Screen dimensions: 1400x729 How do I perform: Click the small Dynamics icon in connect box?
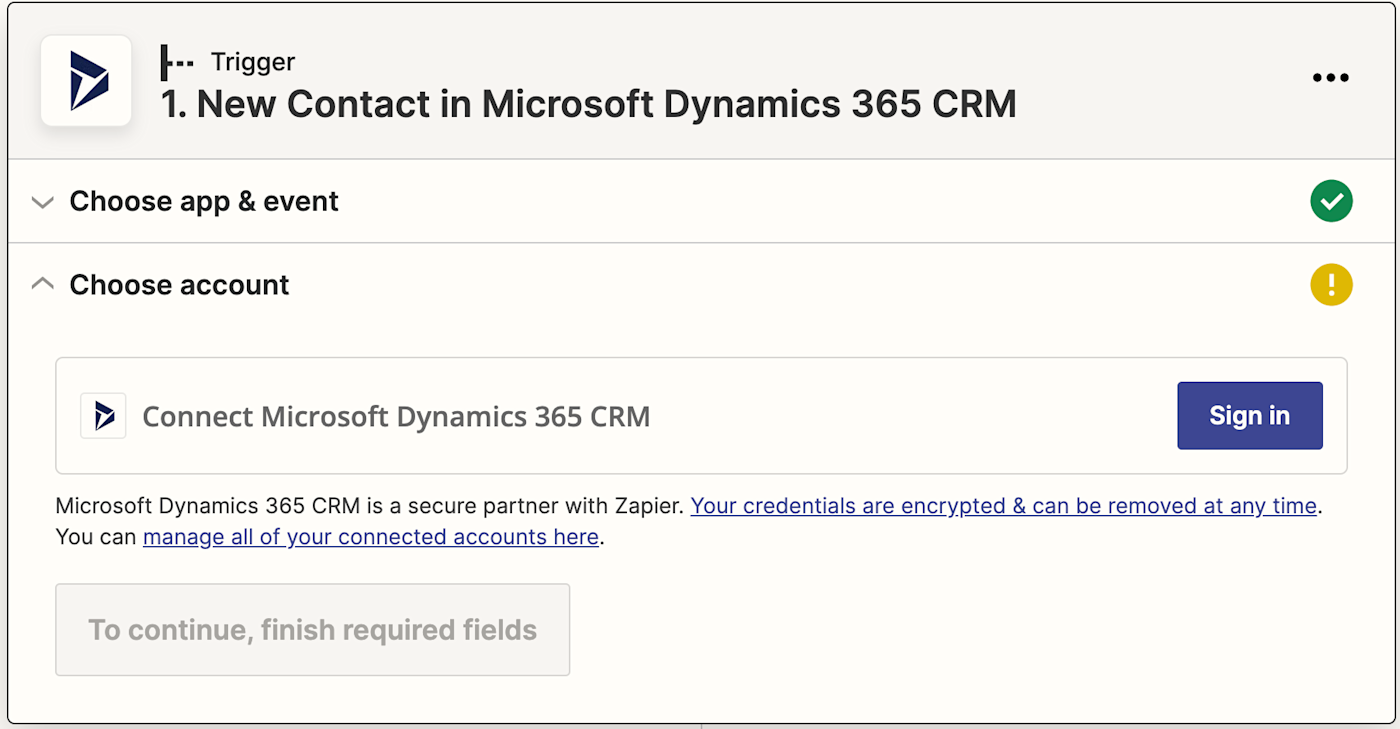coord(103,416)
